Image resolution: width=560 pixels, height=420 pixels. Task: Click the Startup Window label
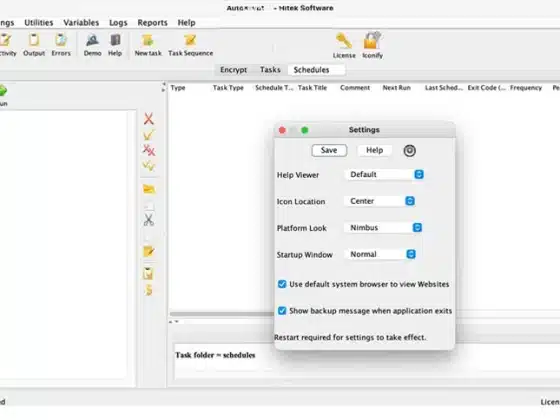304,255
